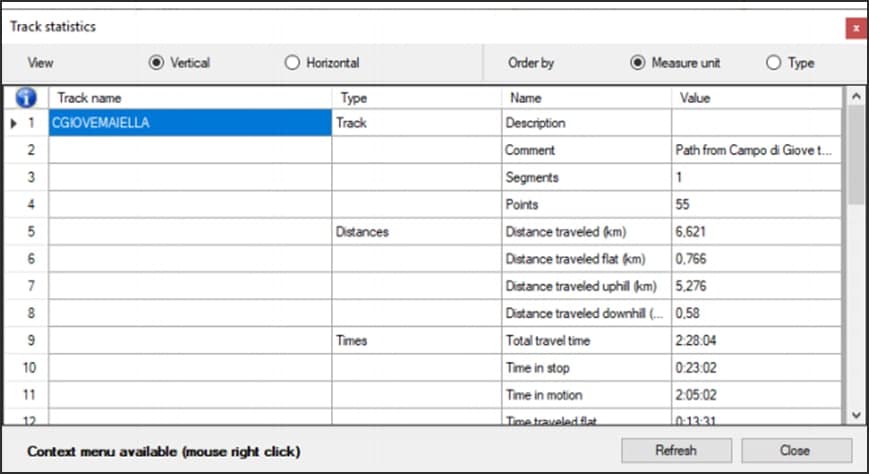
Task: Click the scrollbar down arrow
Action: click(855, 413)
